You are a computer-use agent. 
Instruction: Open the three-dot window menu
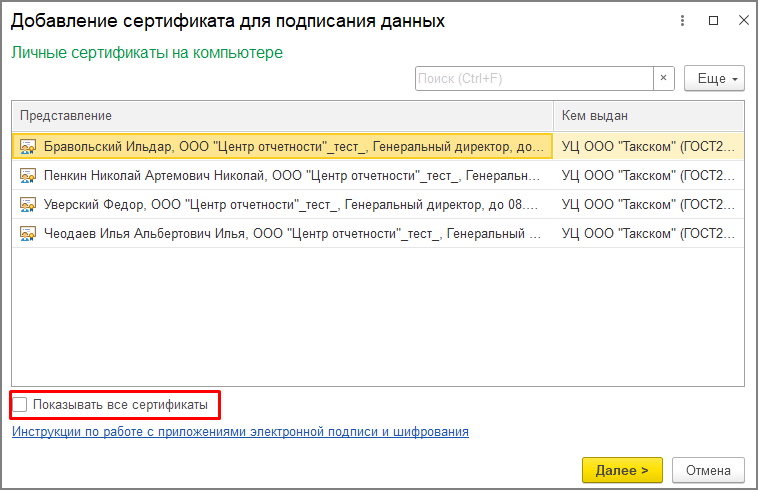coord(682,20)
